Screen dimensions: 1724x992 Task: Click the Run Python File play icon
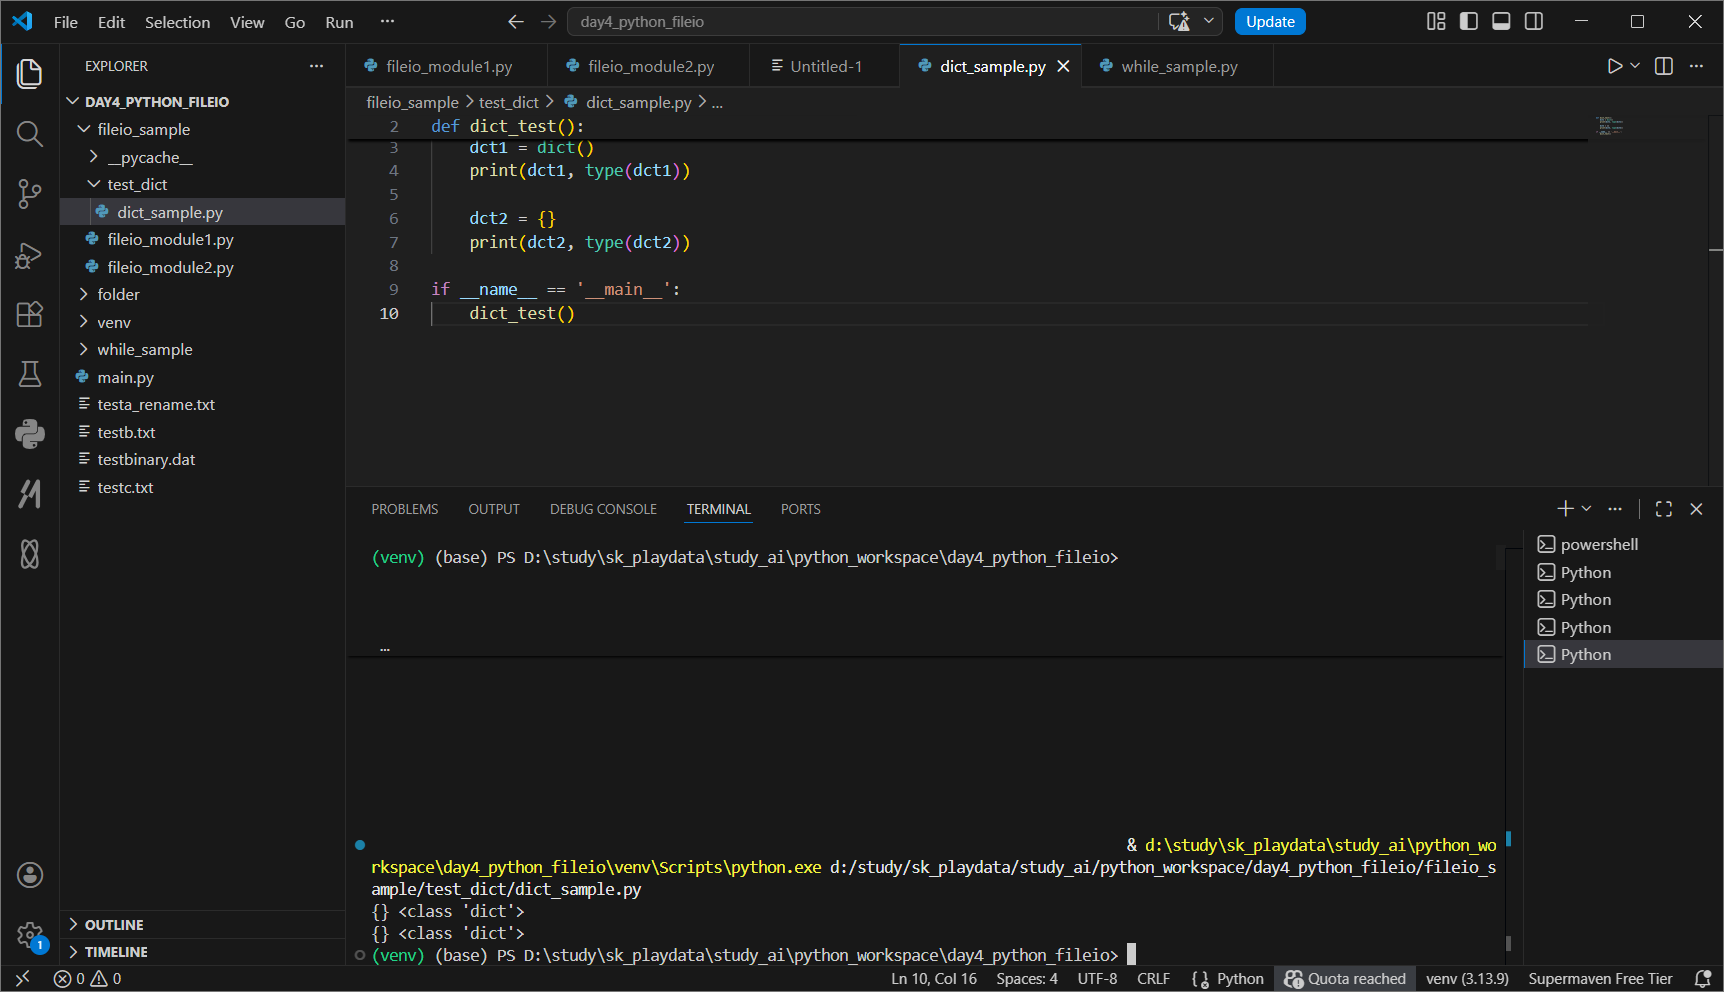tap(1614, 66)
